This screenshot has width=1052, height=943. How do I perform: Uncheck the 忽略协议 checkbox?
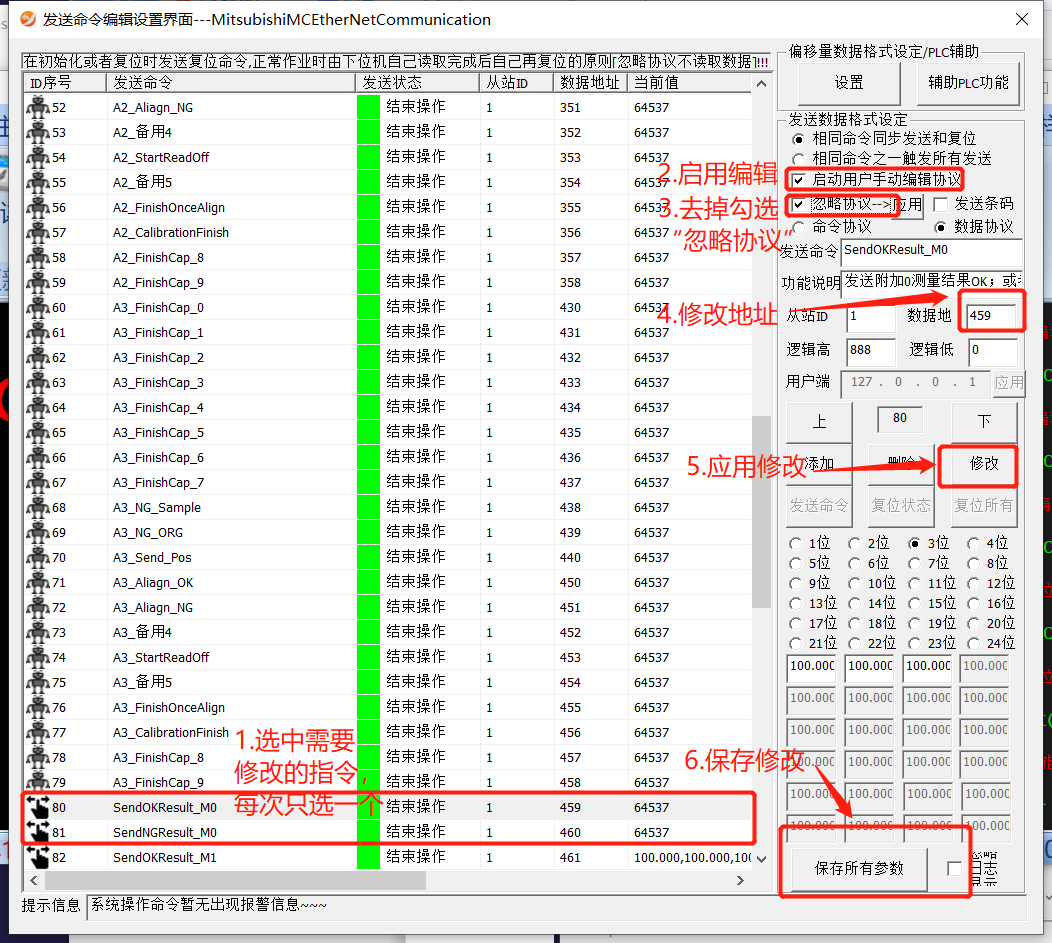(x=799, y=204)
